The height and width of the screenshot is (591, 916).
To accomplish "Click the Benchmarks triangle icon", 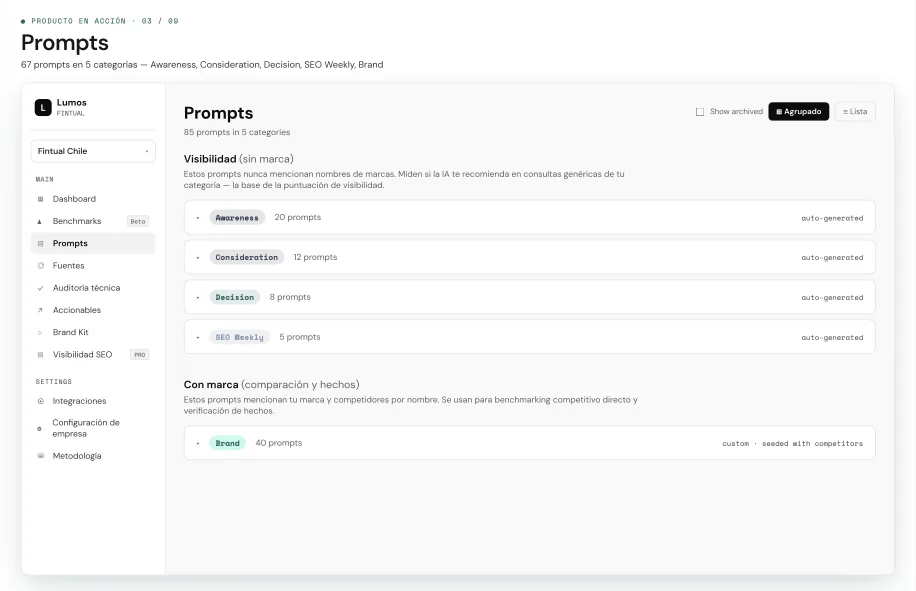I will (x=40, y=221).
